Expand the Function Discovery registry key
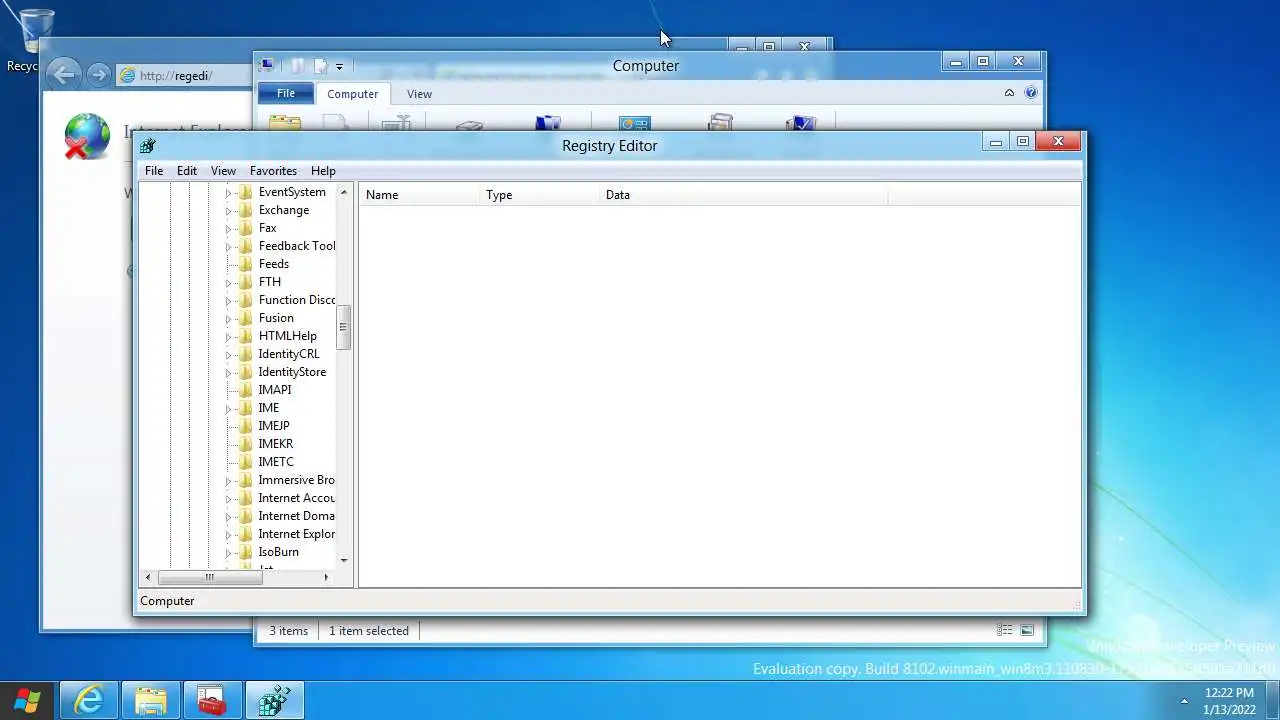The image size is (1280, 720). click(228, 301)
